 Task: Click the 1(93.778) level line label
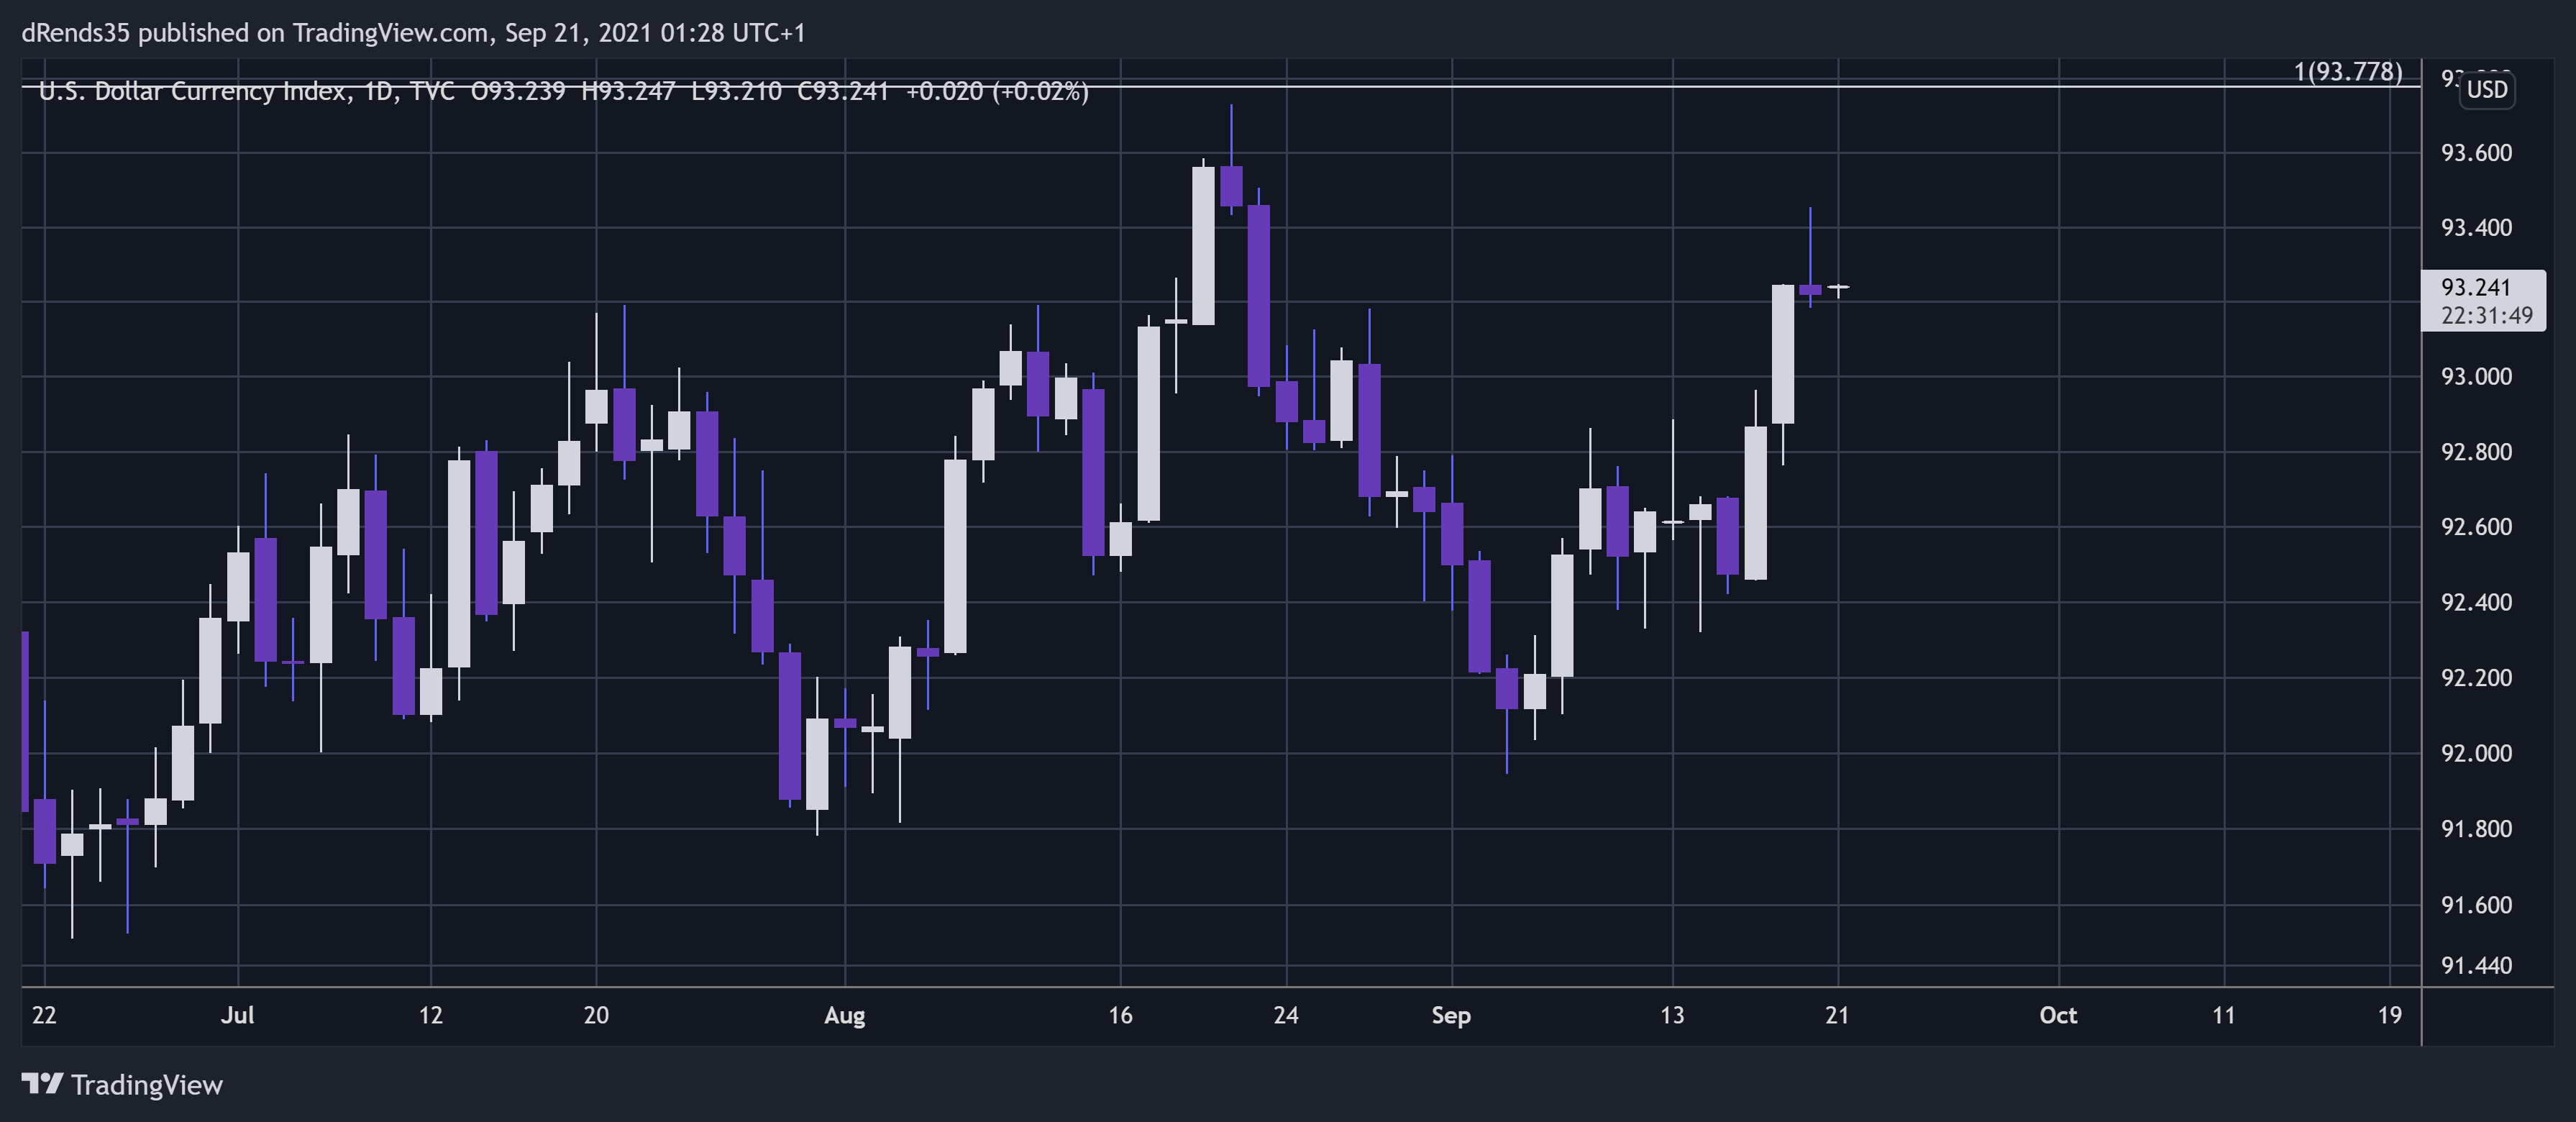click(x=2348, y=72)
